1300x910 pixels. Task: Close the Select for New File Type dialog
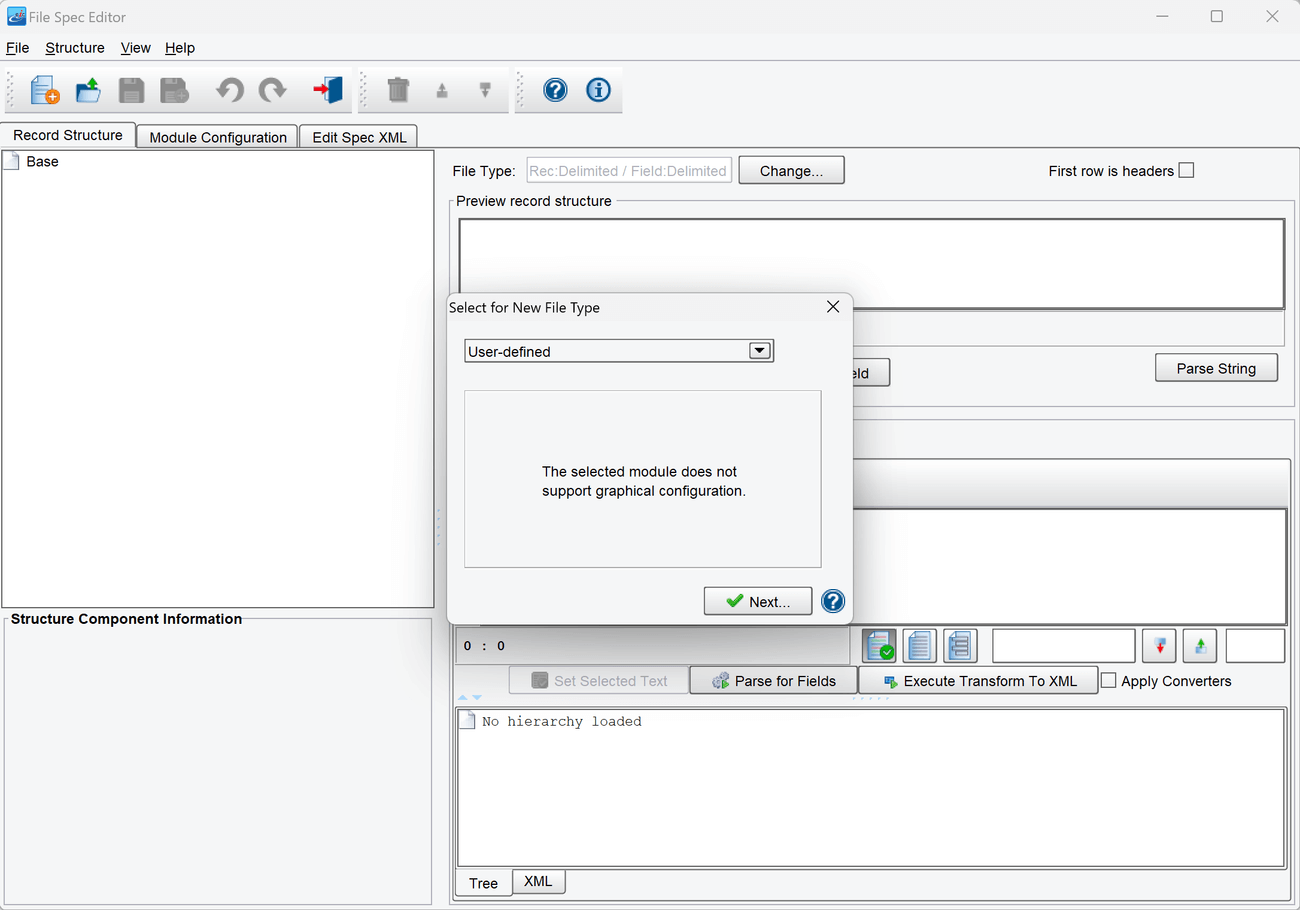tap(833, 307)
